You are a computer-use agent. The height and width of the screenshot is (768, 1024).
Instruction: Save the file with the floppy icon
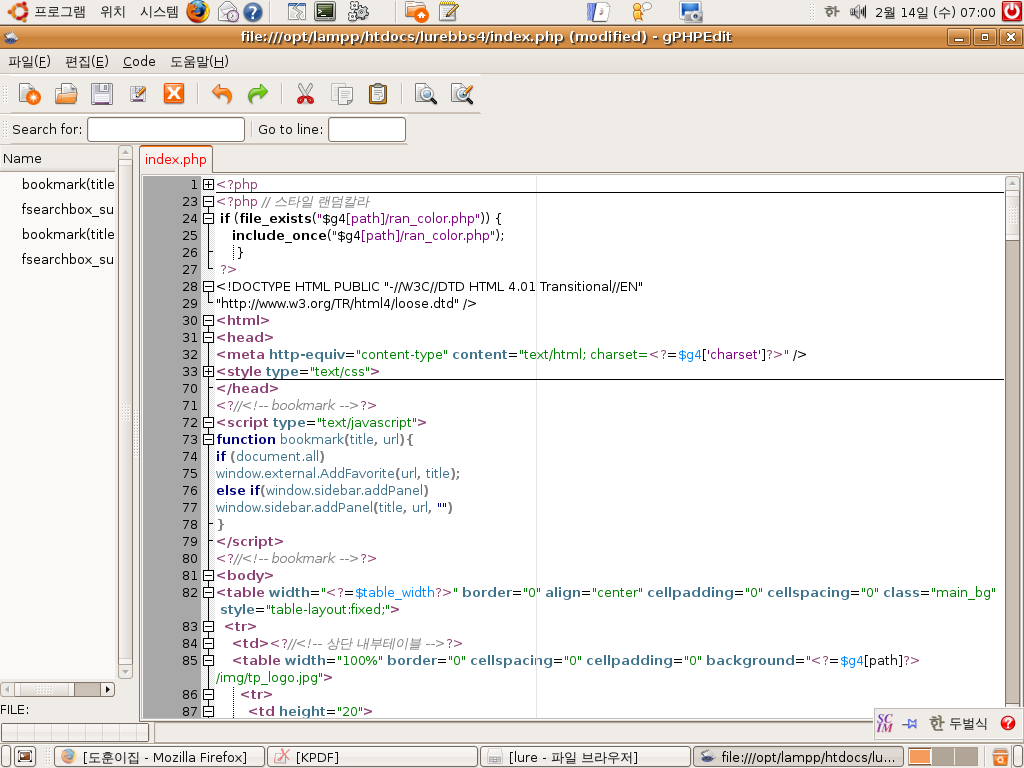click(102, 94)
